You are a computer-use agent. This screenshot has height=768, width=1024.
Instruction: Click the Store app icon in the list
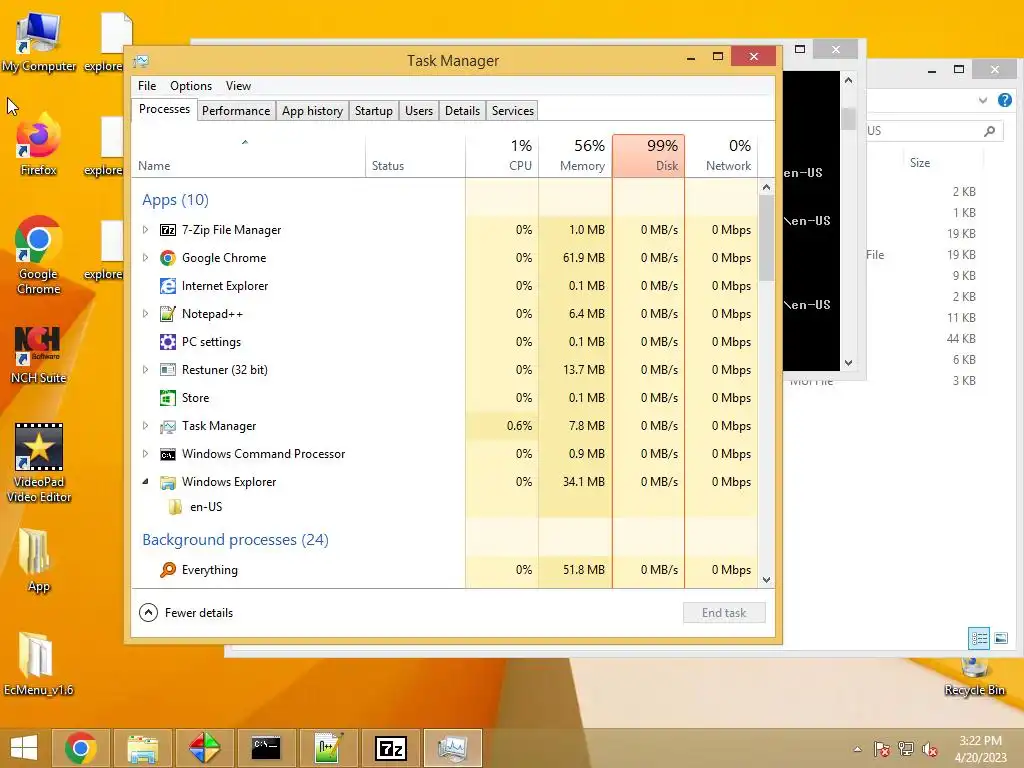point(168,398)
